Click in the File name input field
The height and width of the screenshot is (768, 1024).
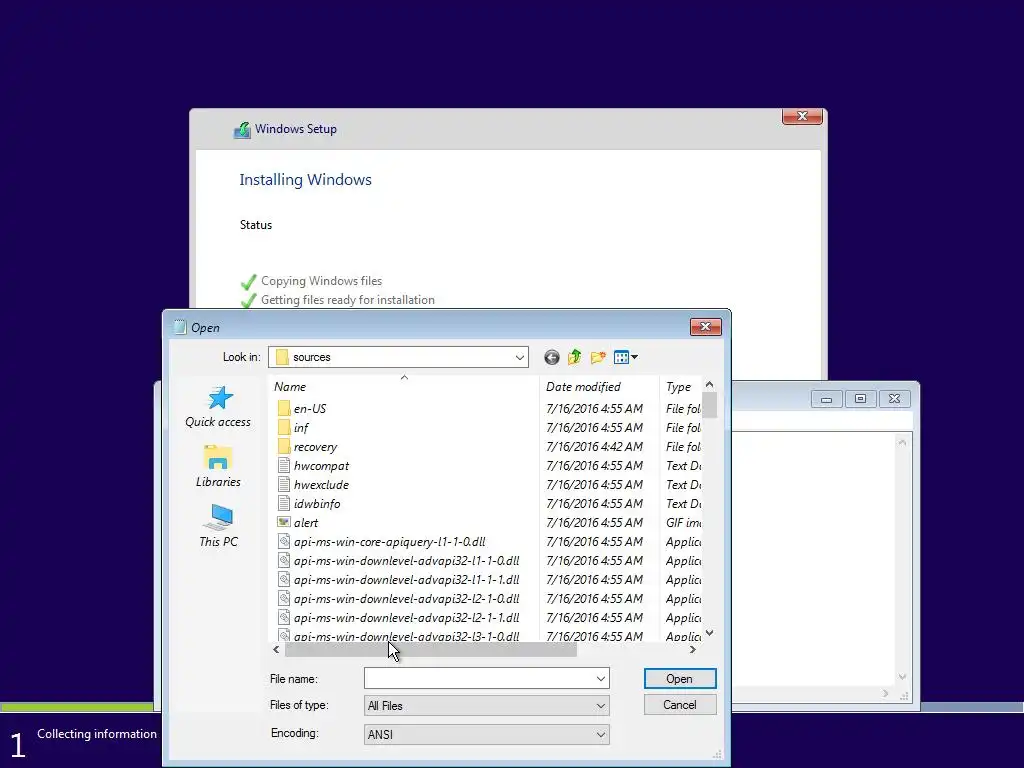479,679
